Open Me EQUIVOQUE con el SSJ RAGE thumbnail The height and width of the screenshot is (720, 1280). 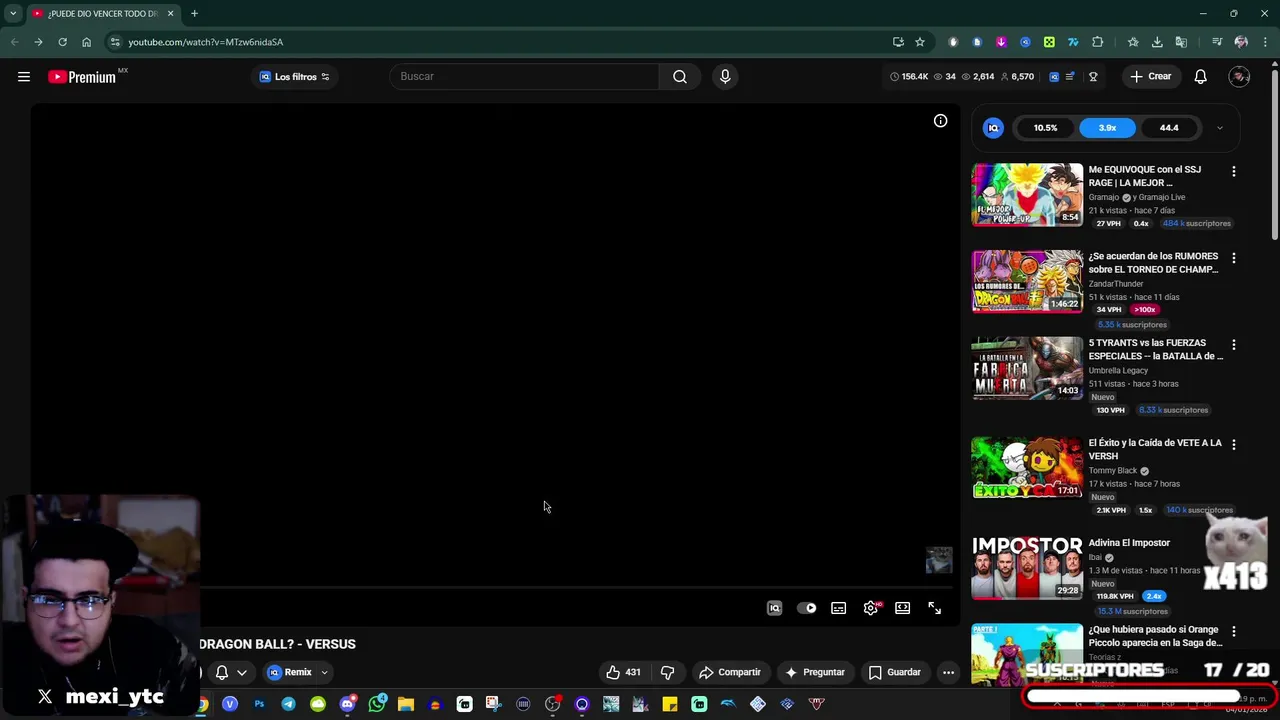tap(1027, 195)
